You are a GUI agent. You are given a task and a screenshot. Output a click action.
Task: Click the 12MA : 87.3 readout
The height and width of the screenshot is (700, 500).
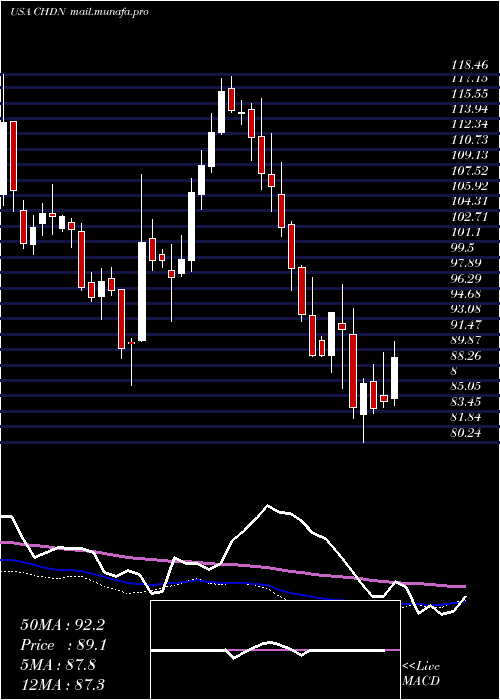[x=62, y=684]
